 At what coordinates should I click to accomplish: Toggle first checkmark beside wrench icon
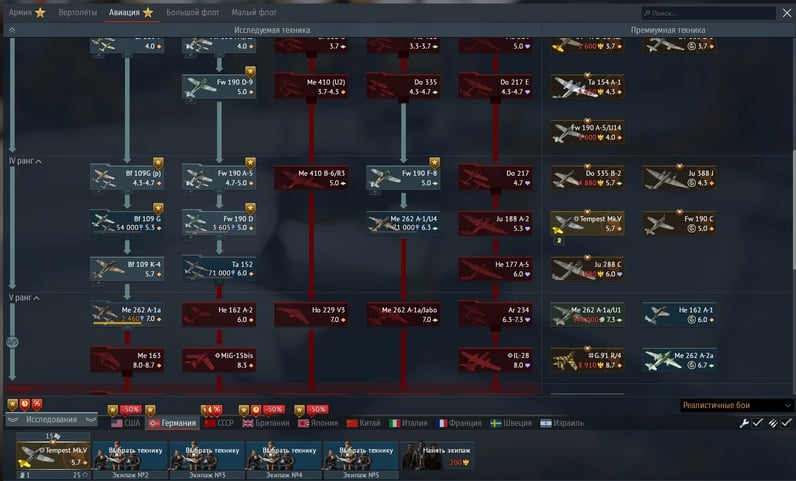[x=757, y=424]
